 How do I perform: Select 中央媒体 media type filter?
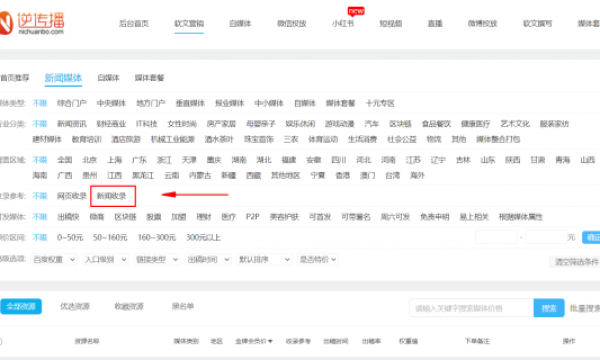(x=111, y=103)
